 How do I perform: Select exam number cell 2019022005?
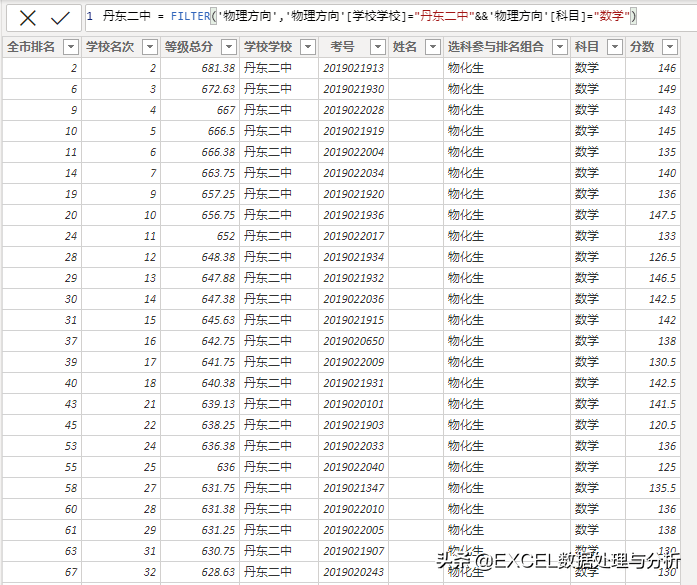[x=353, y=530]
